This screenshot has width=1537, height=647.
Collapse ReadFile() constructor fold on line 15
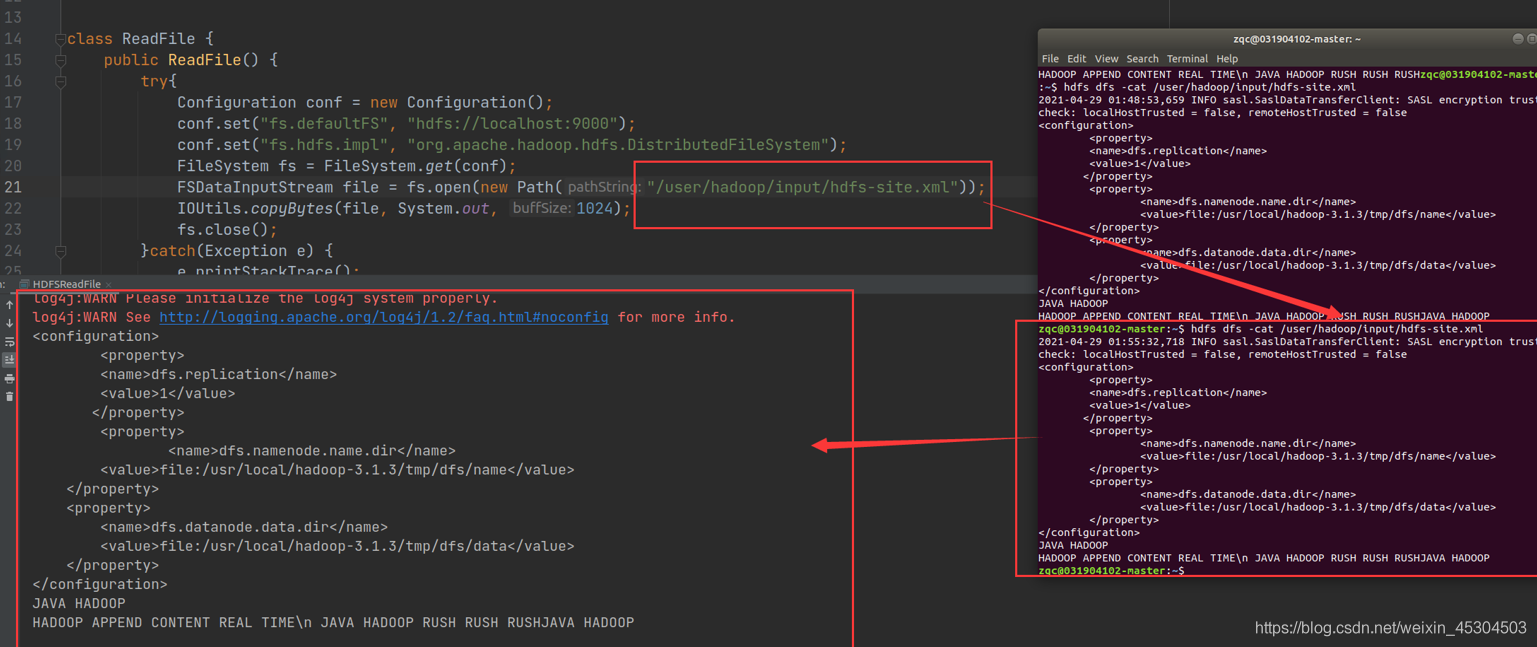[x=60, y=60]
